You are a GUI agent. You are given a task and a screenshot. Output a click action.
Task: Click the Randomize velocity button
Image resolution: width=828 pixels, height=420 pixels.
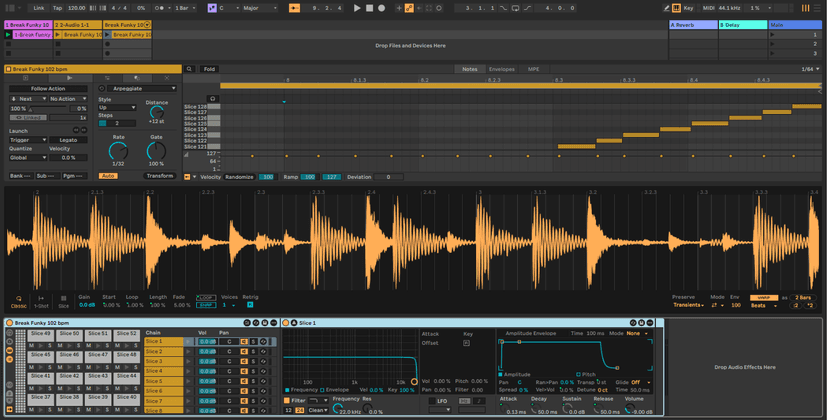pos(239,177)
